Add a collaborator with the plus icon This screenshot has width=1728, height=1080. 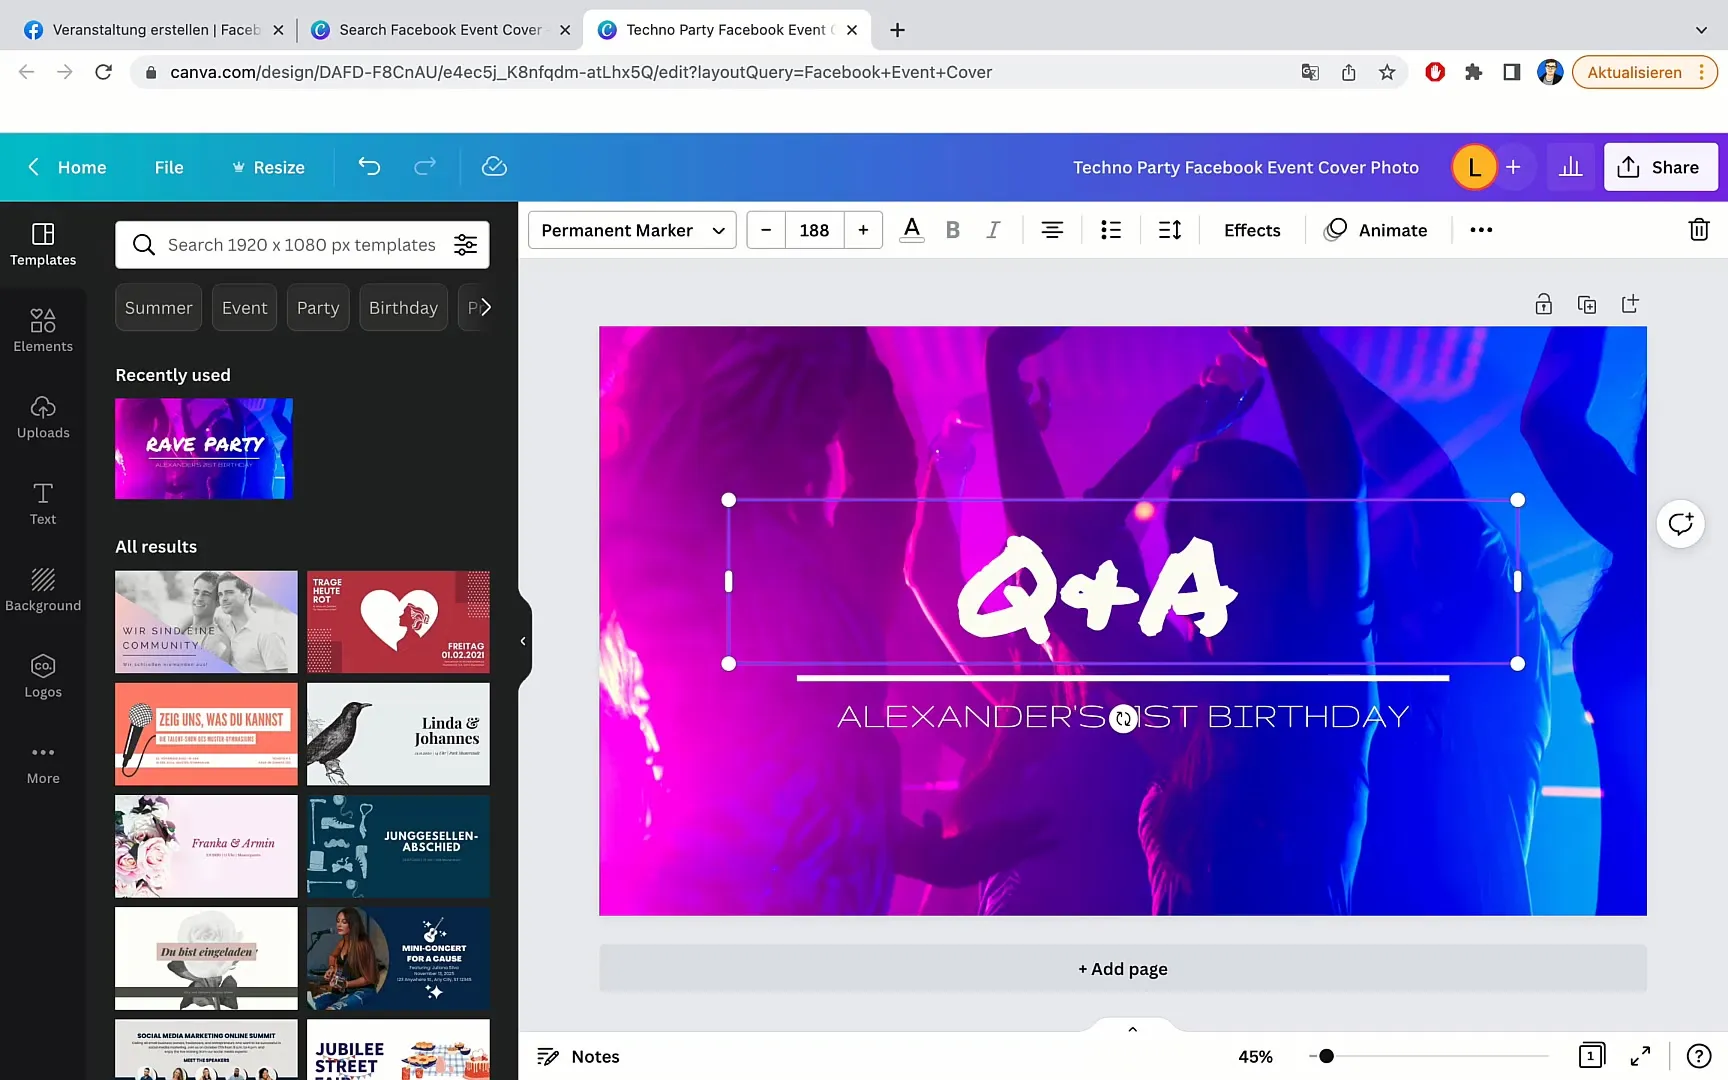click(1513, 167)
